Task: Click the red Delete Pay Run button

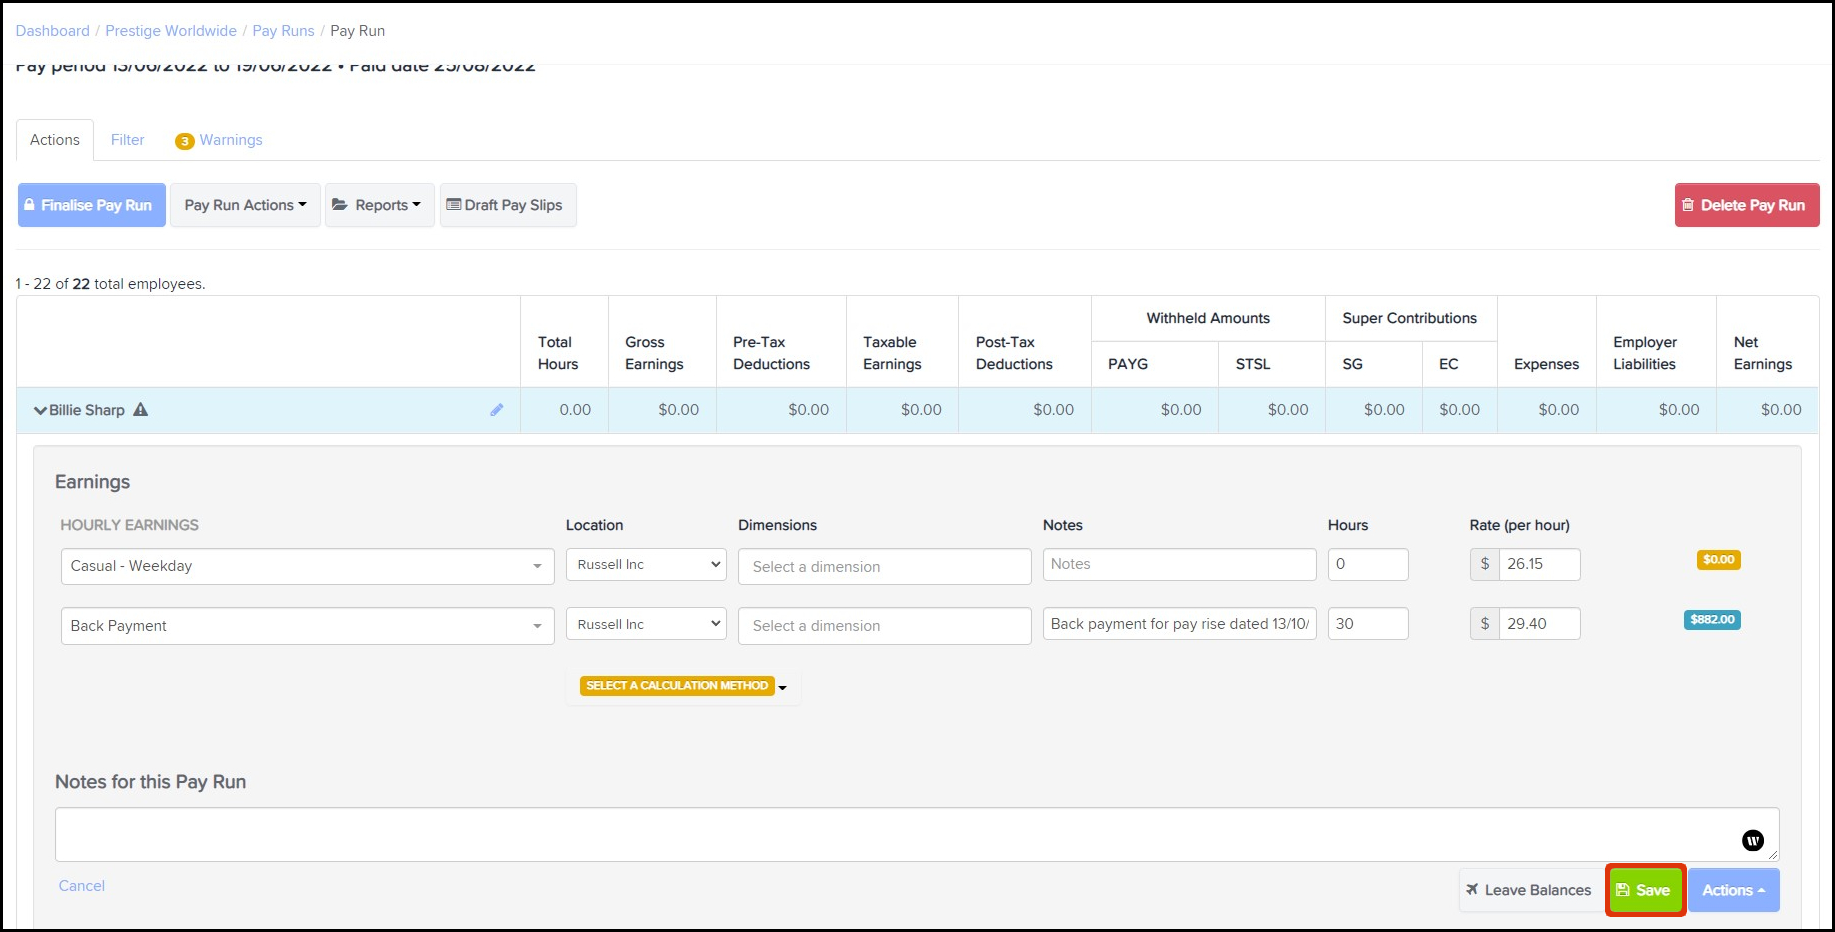Action: 1746,205
